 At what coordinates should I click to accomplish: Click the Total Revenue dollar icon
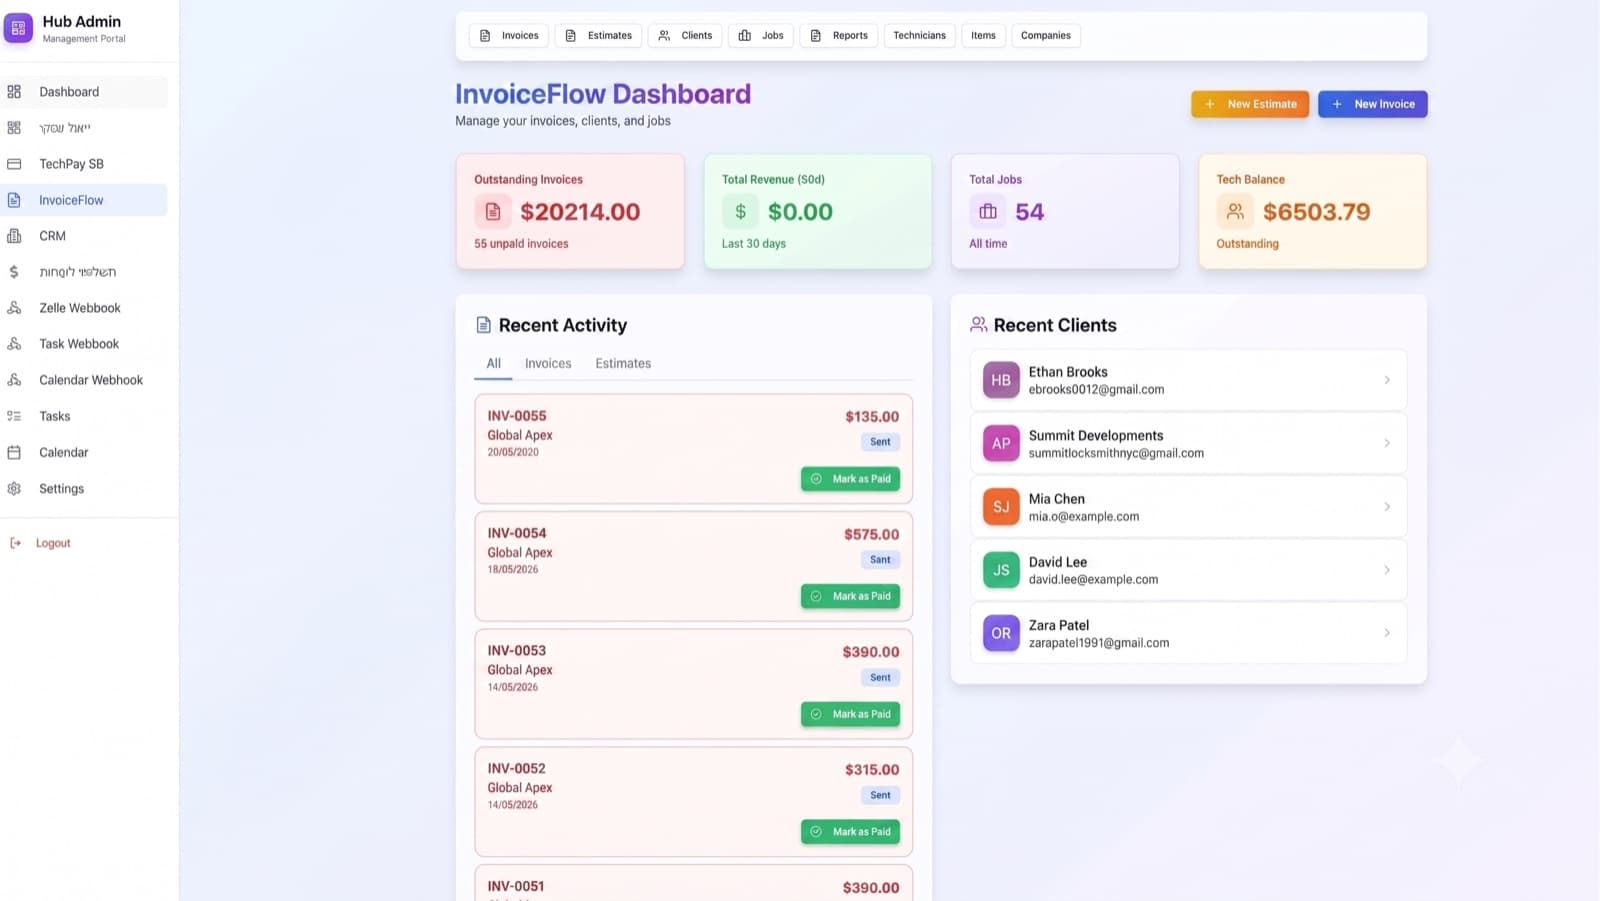(x=740, y=211)
